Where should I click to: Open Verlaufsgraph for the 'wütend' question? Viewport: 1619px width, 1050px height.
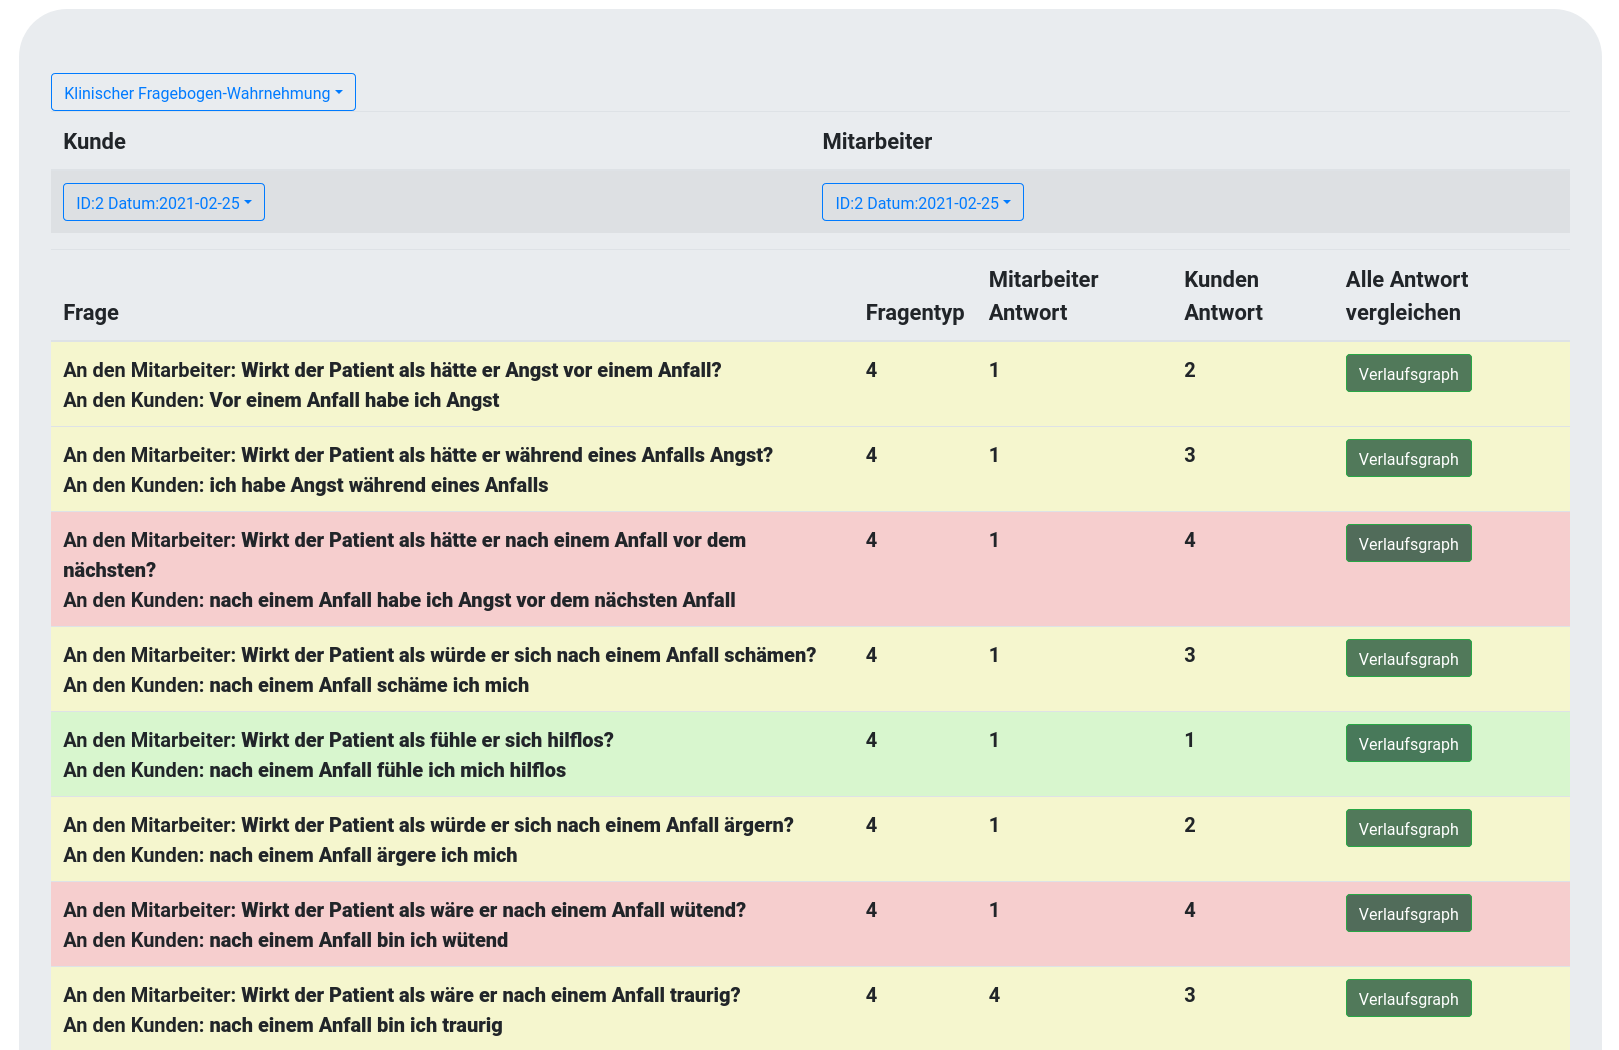[x=1407, y=914]
